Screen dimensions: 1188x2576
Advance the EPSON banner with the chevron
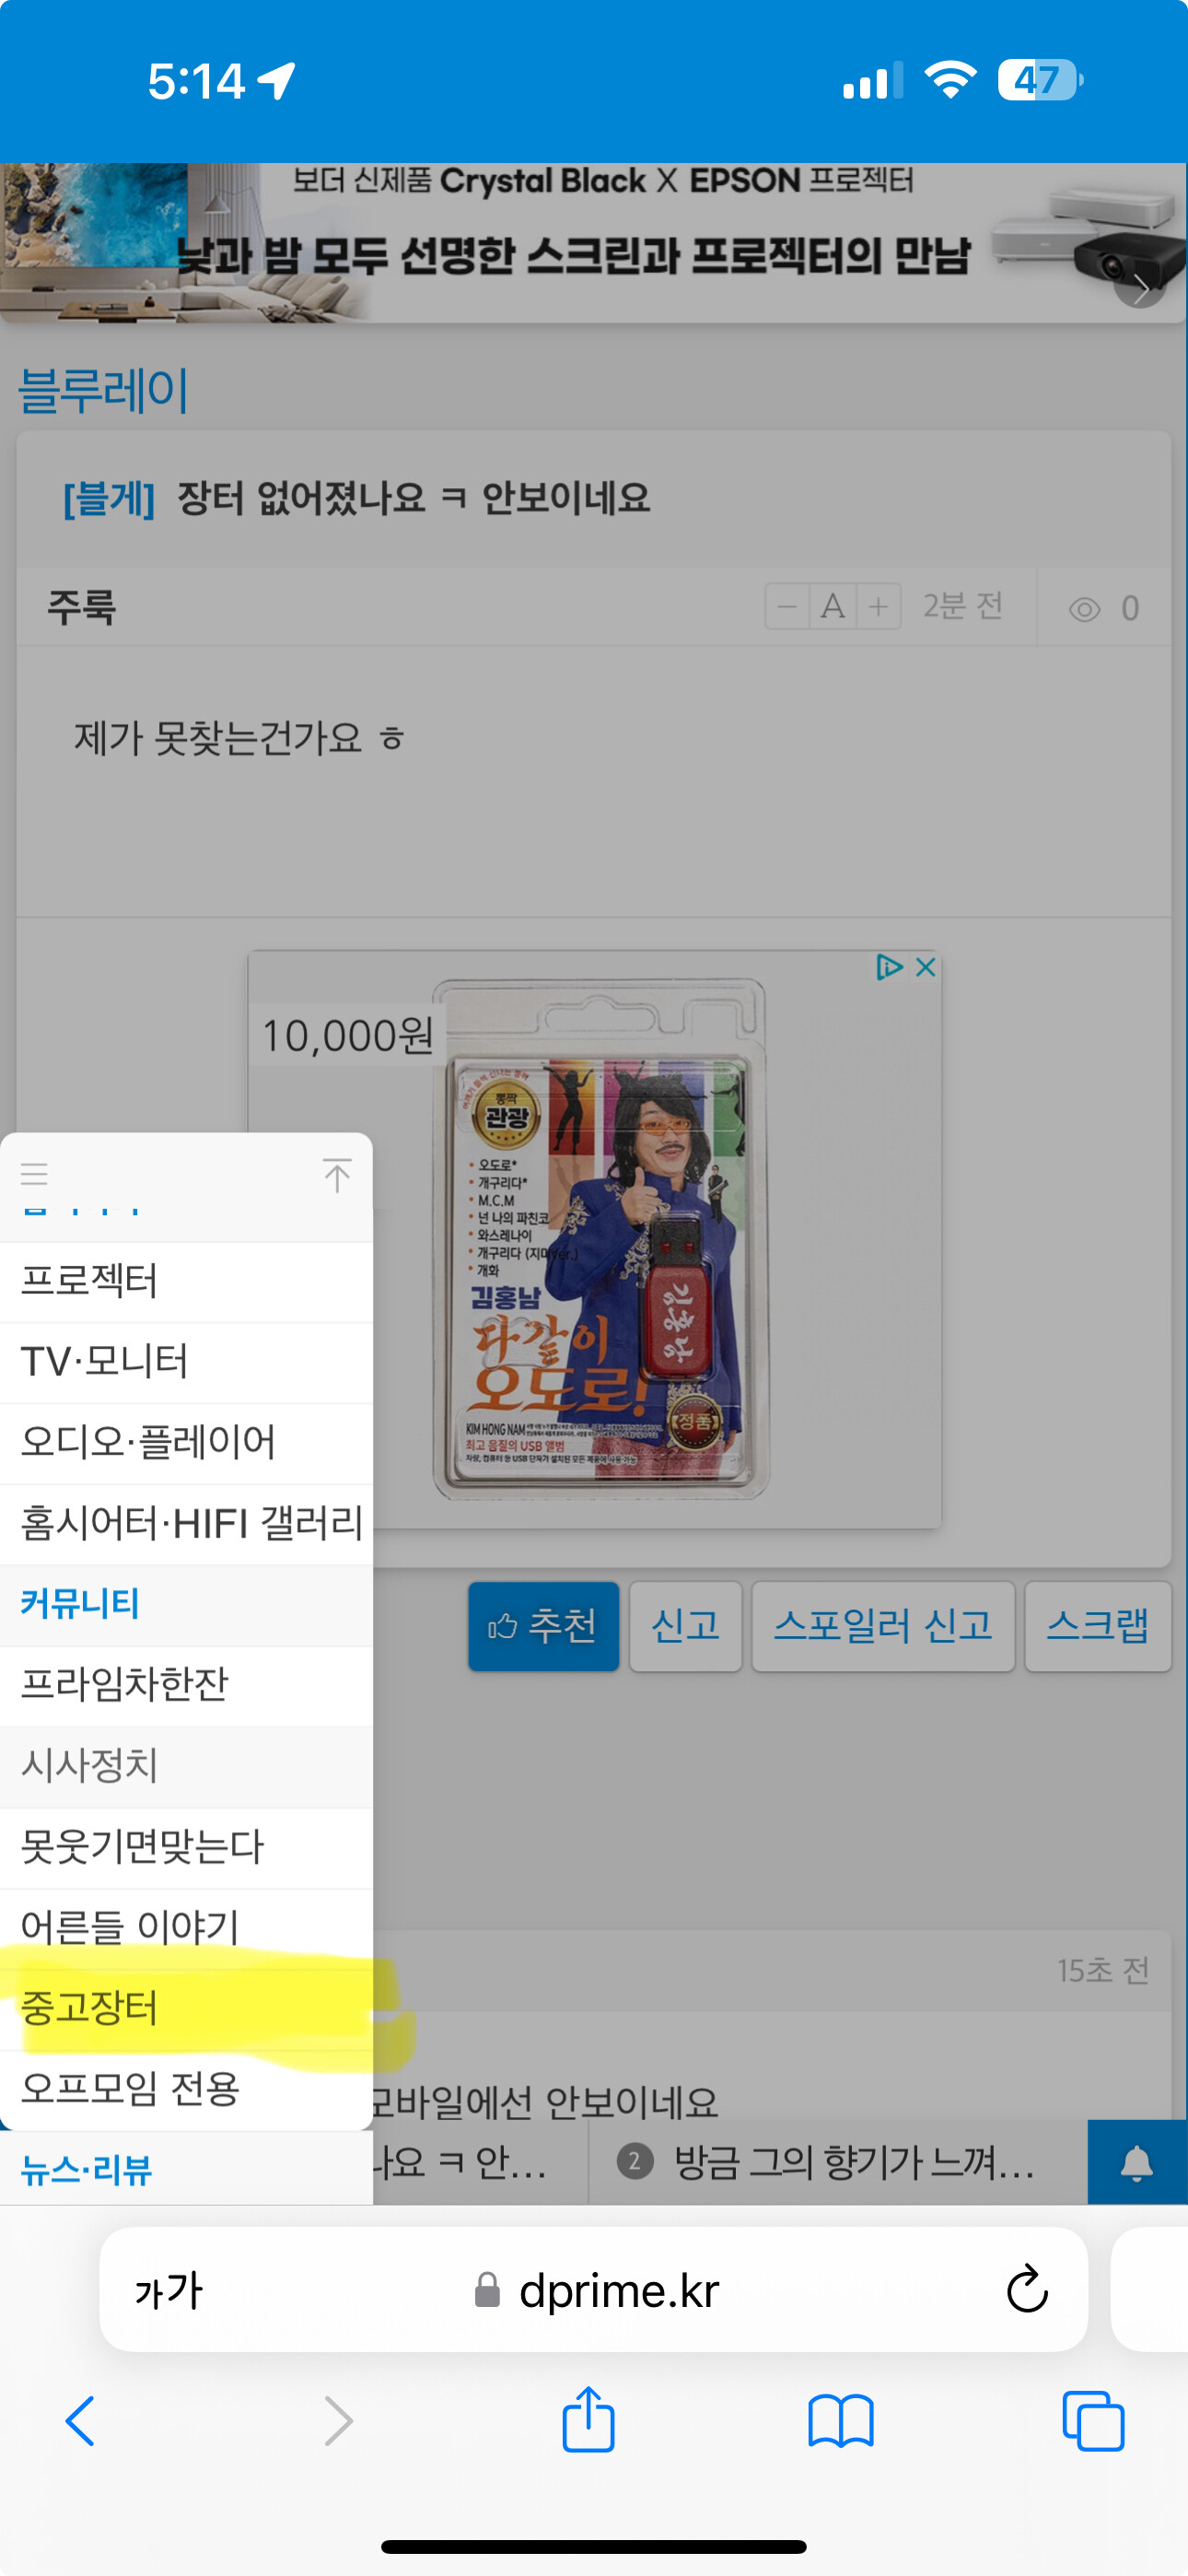(1140, 290)
